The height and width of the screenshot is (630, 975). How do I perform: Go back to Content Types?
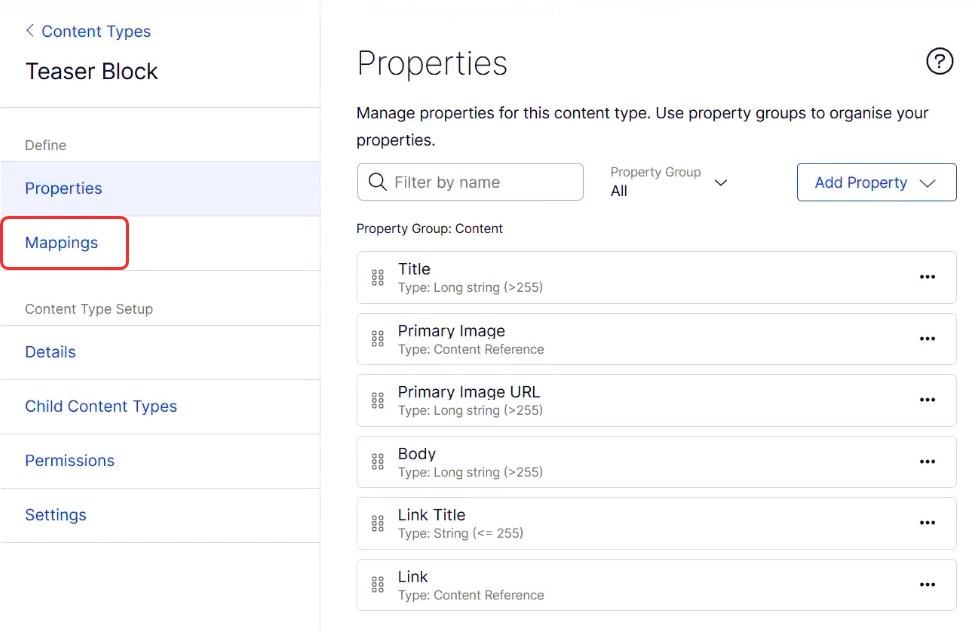pos(88,31)
